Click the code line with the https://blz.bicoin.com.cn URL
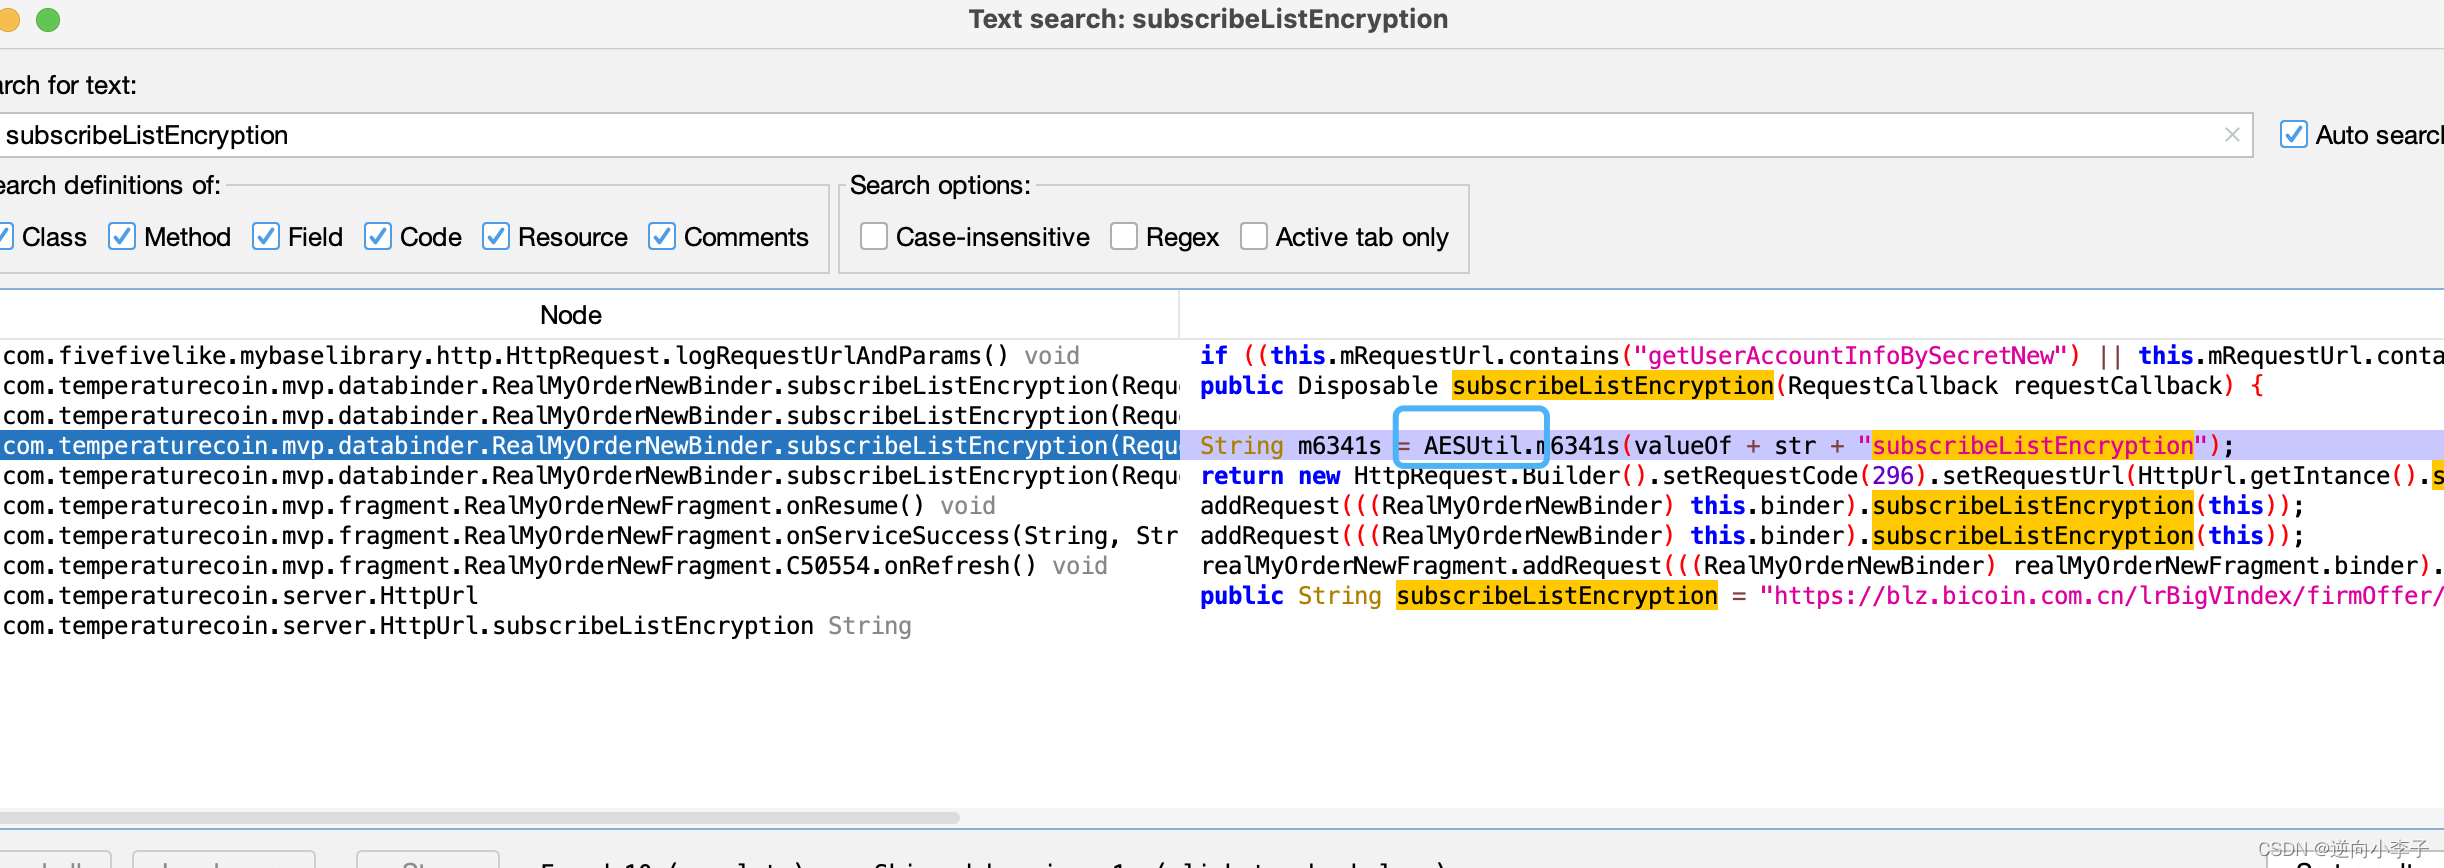 tap(1820, 596)
